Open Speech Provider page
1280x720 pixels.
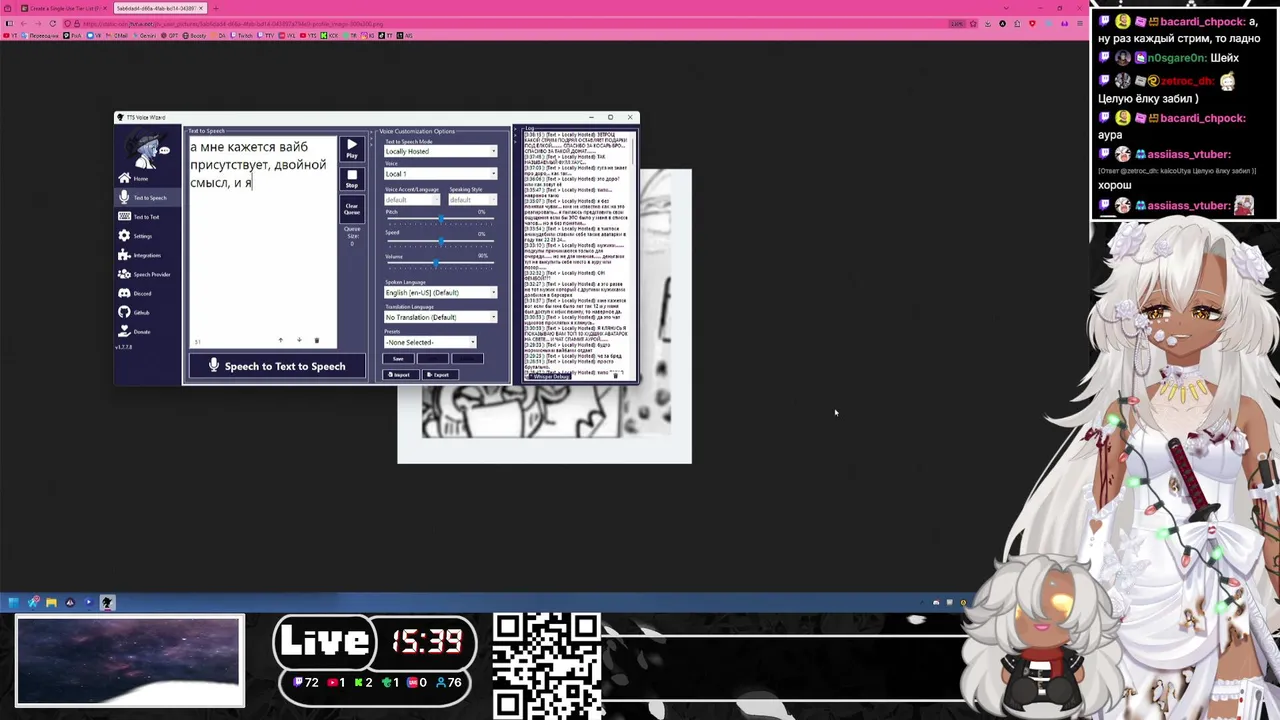point(150,274)
